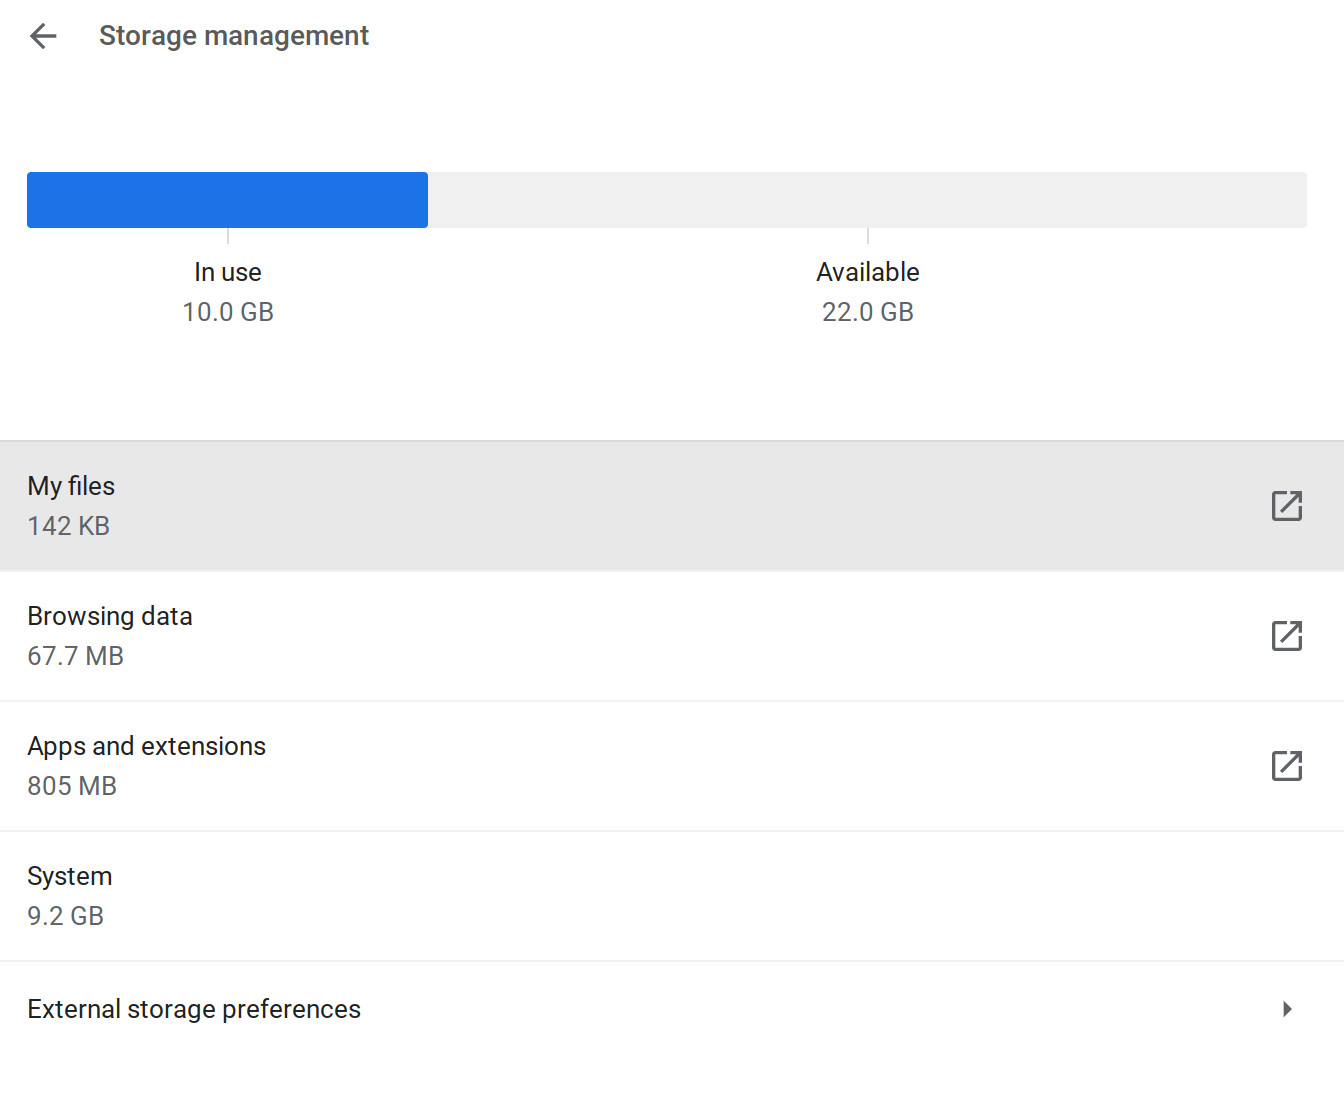Open Browsing data external link icon
Screen dimensions: 1344x1108
tap(1287, 636)
